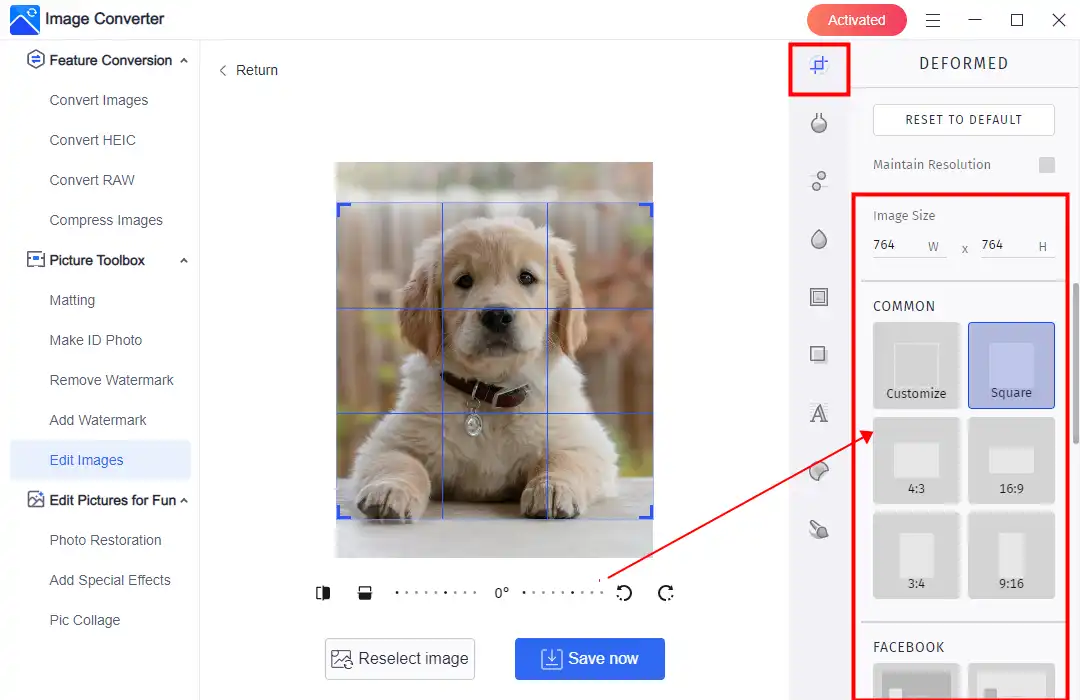
Task: Open Remove Watermark from sidebar
Action: pos(111,380)
